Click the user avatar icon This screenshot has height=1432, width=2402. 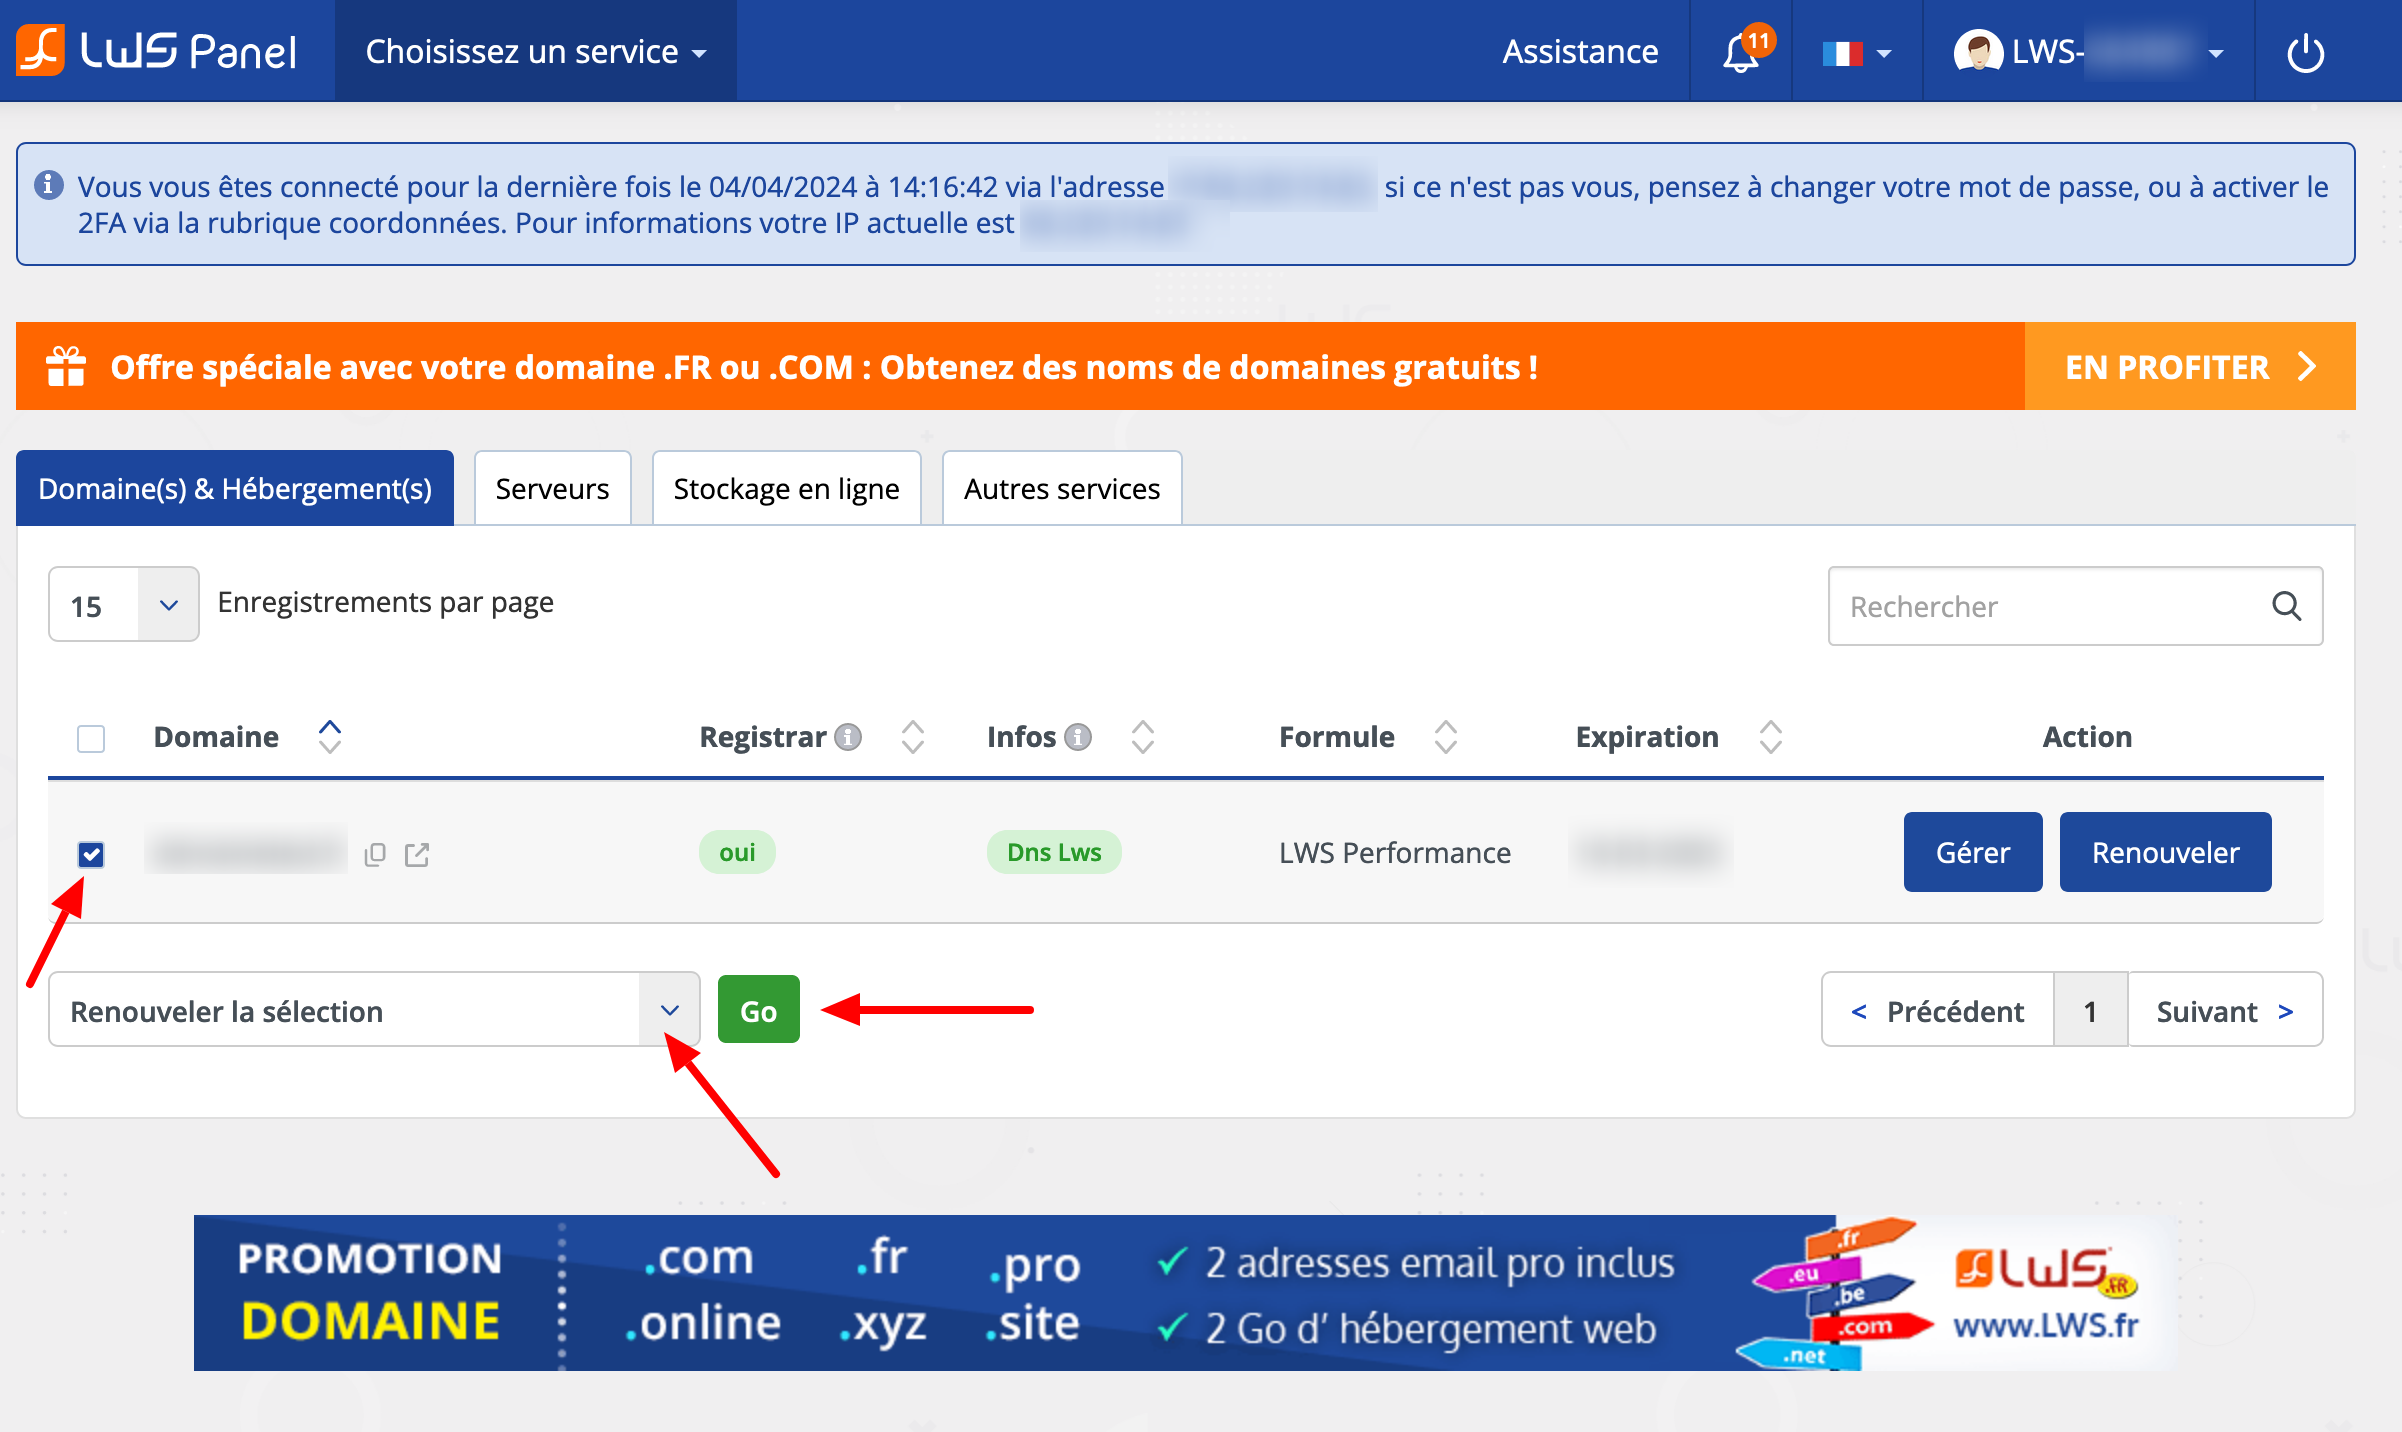tap(1977, 51)
